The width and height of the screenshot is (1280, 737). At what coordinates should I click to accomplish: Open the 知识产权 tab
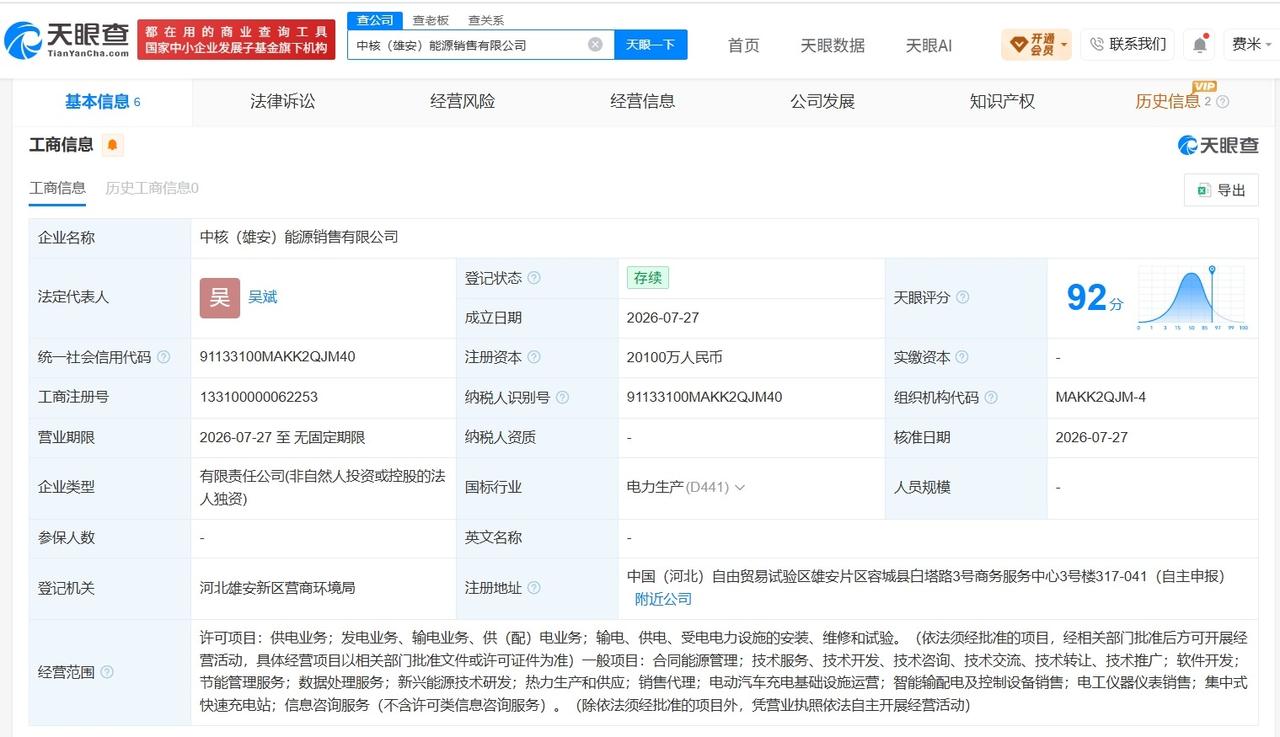[1002, 101]
